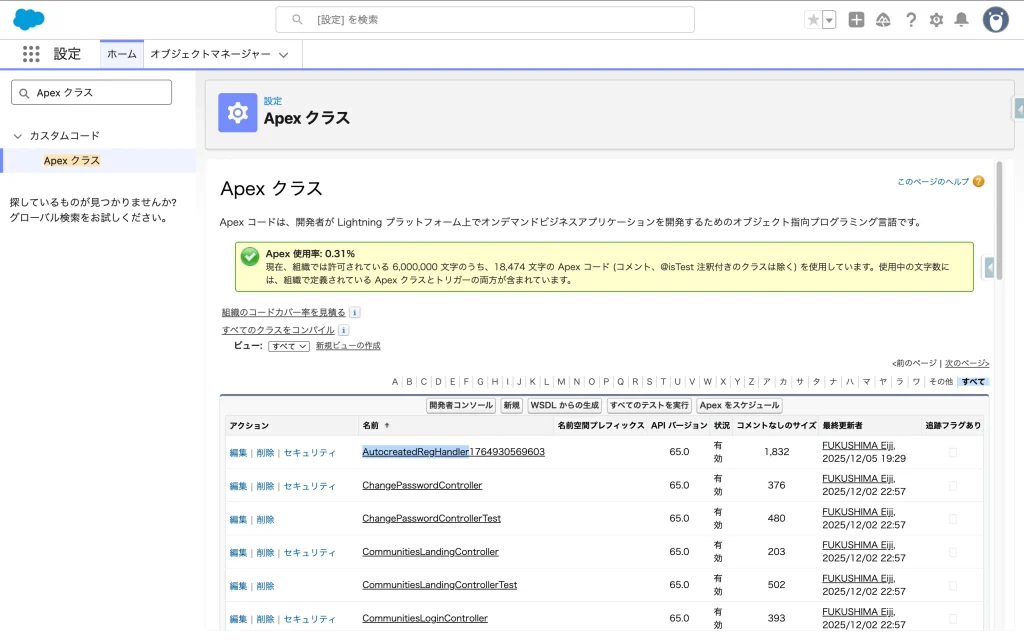Switch to the ホーム tab
Viewport: 1024px width, 640px height.
(x=121, y=54)
